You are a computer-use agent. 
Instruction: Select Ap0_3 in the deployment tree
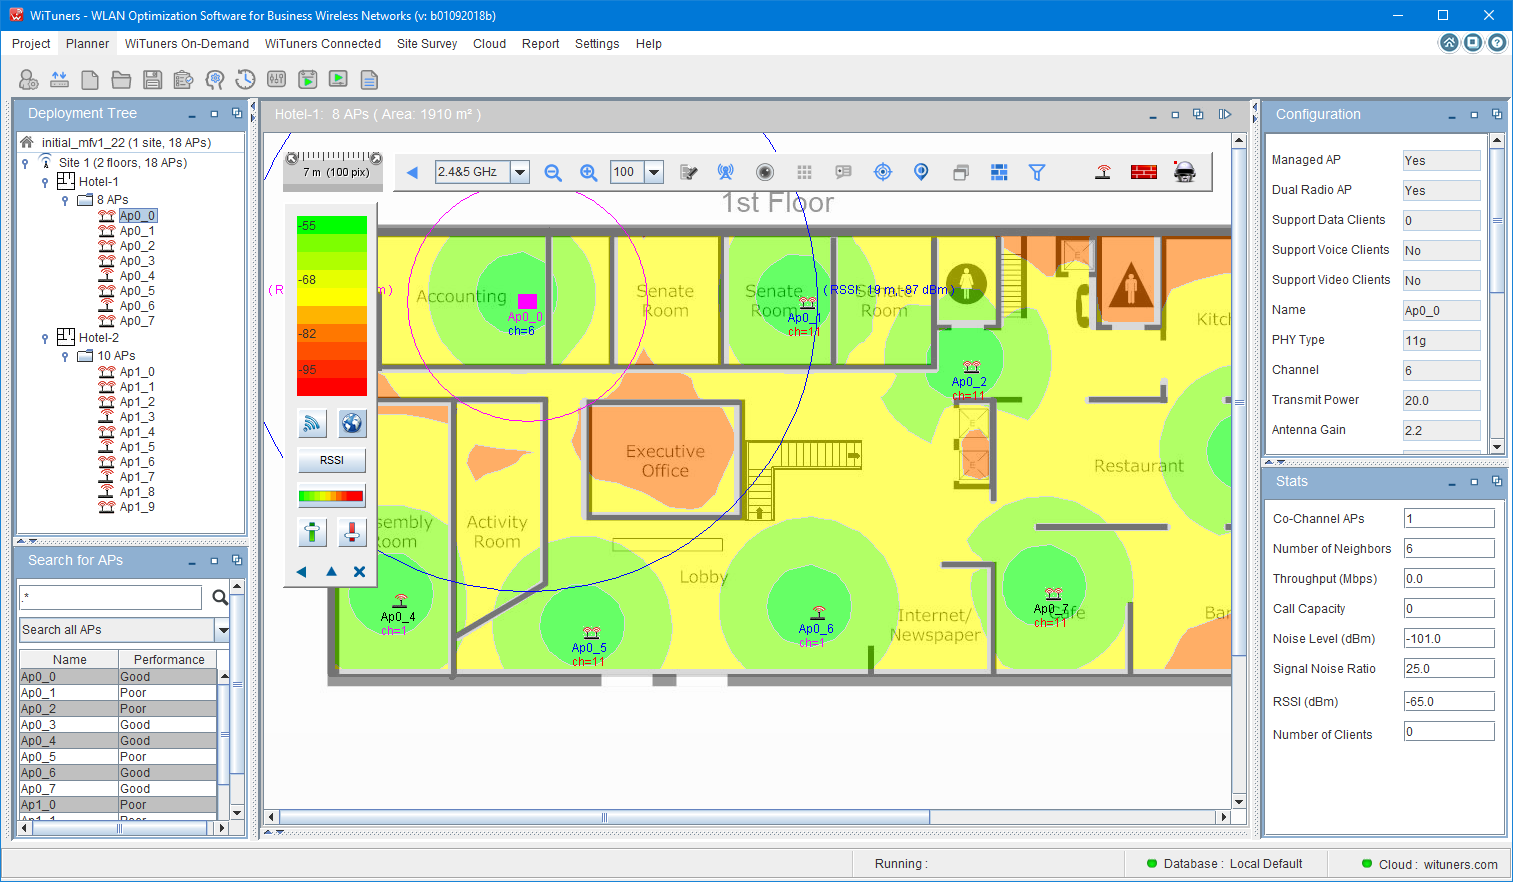coord(137,261)
